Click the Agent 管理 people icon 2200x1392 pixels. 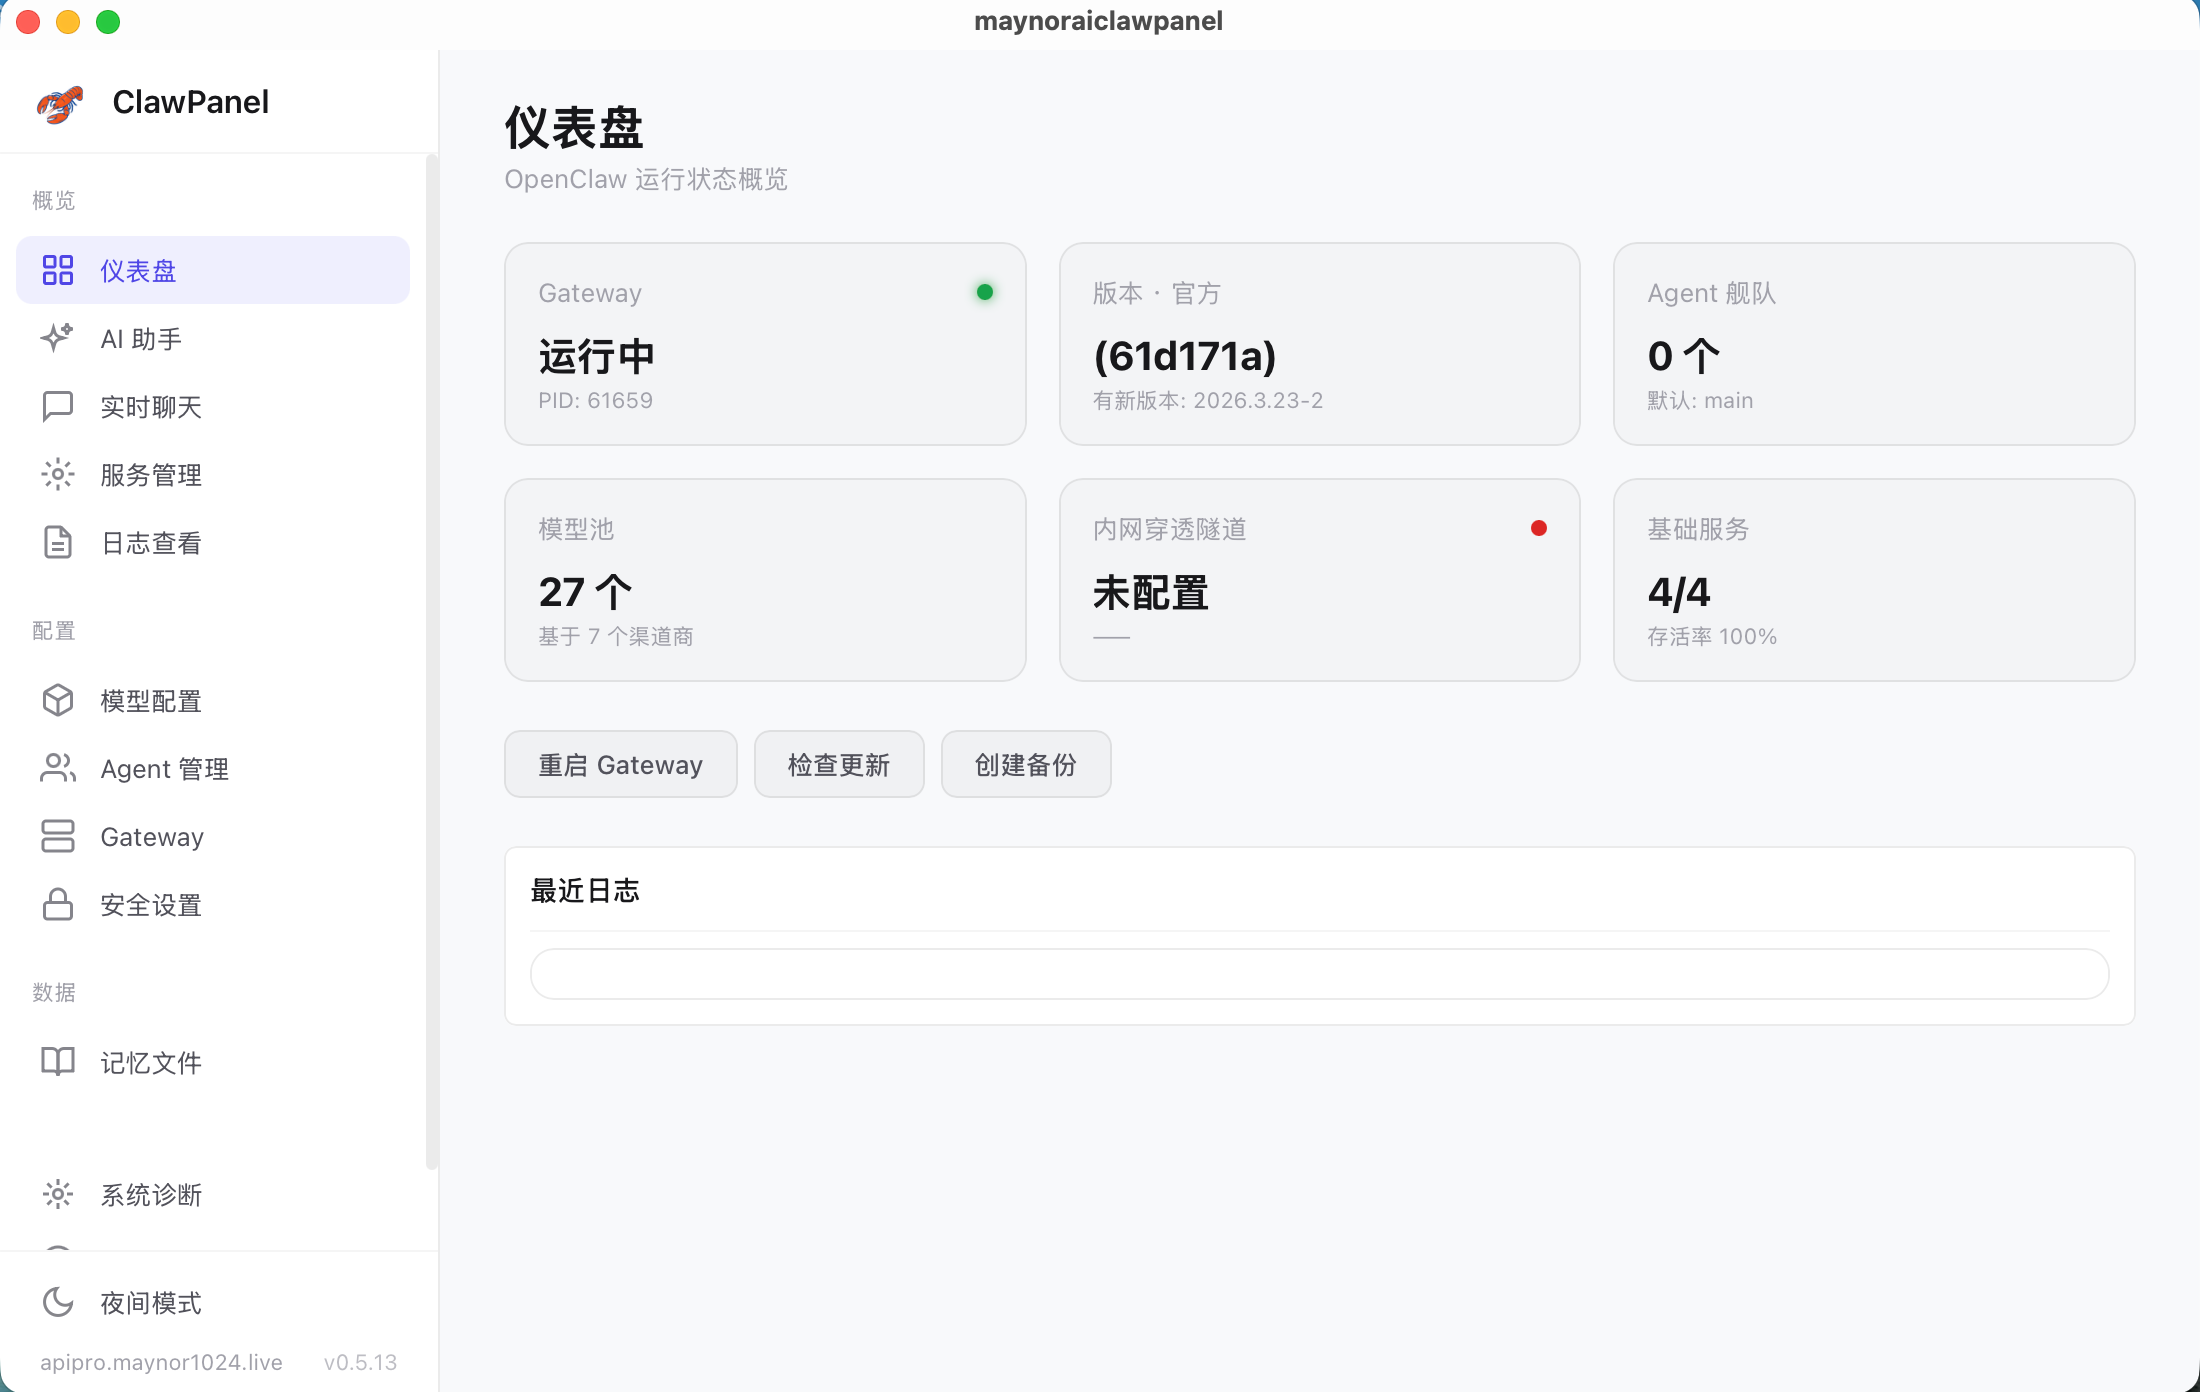click(x=57, y=768)
